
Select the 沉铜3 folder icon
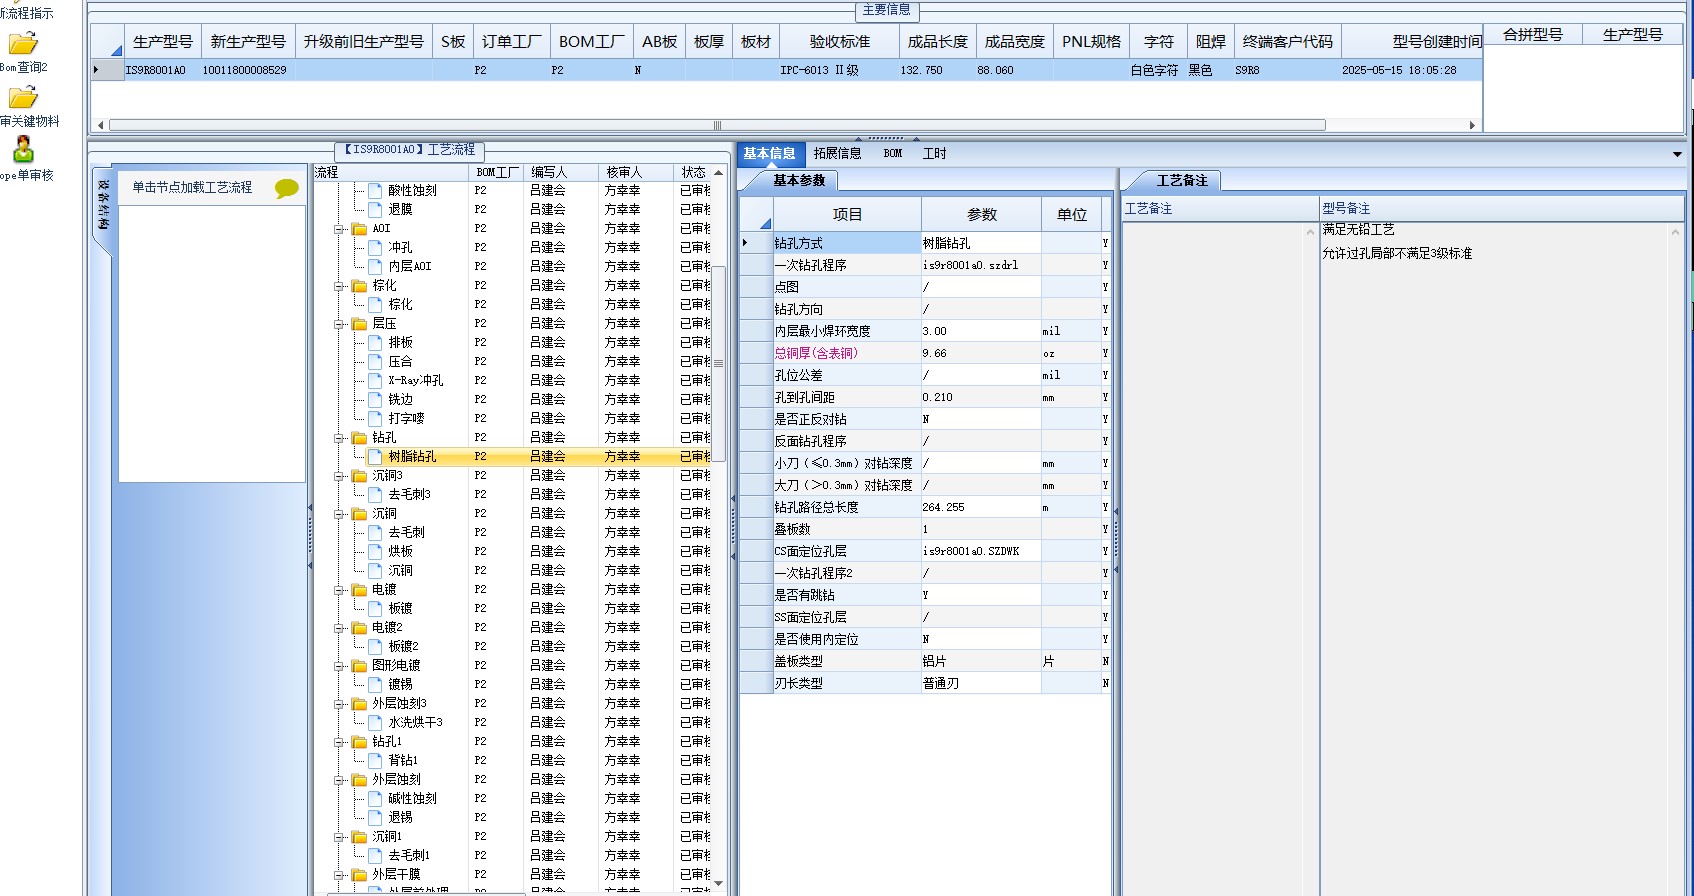(x=360, y=476)
